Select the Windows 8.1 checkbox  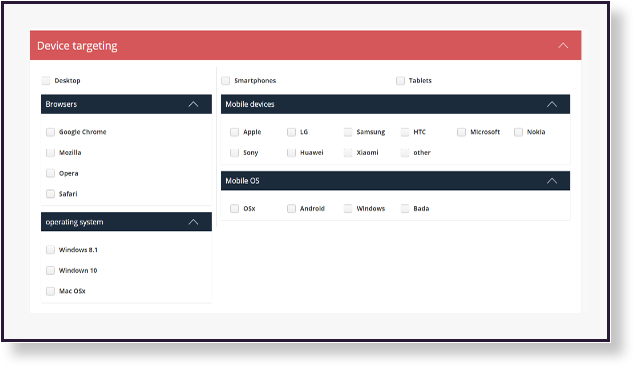[50, 250]
